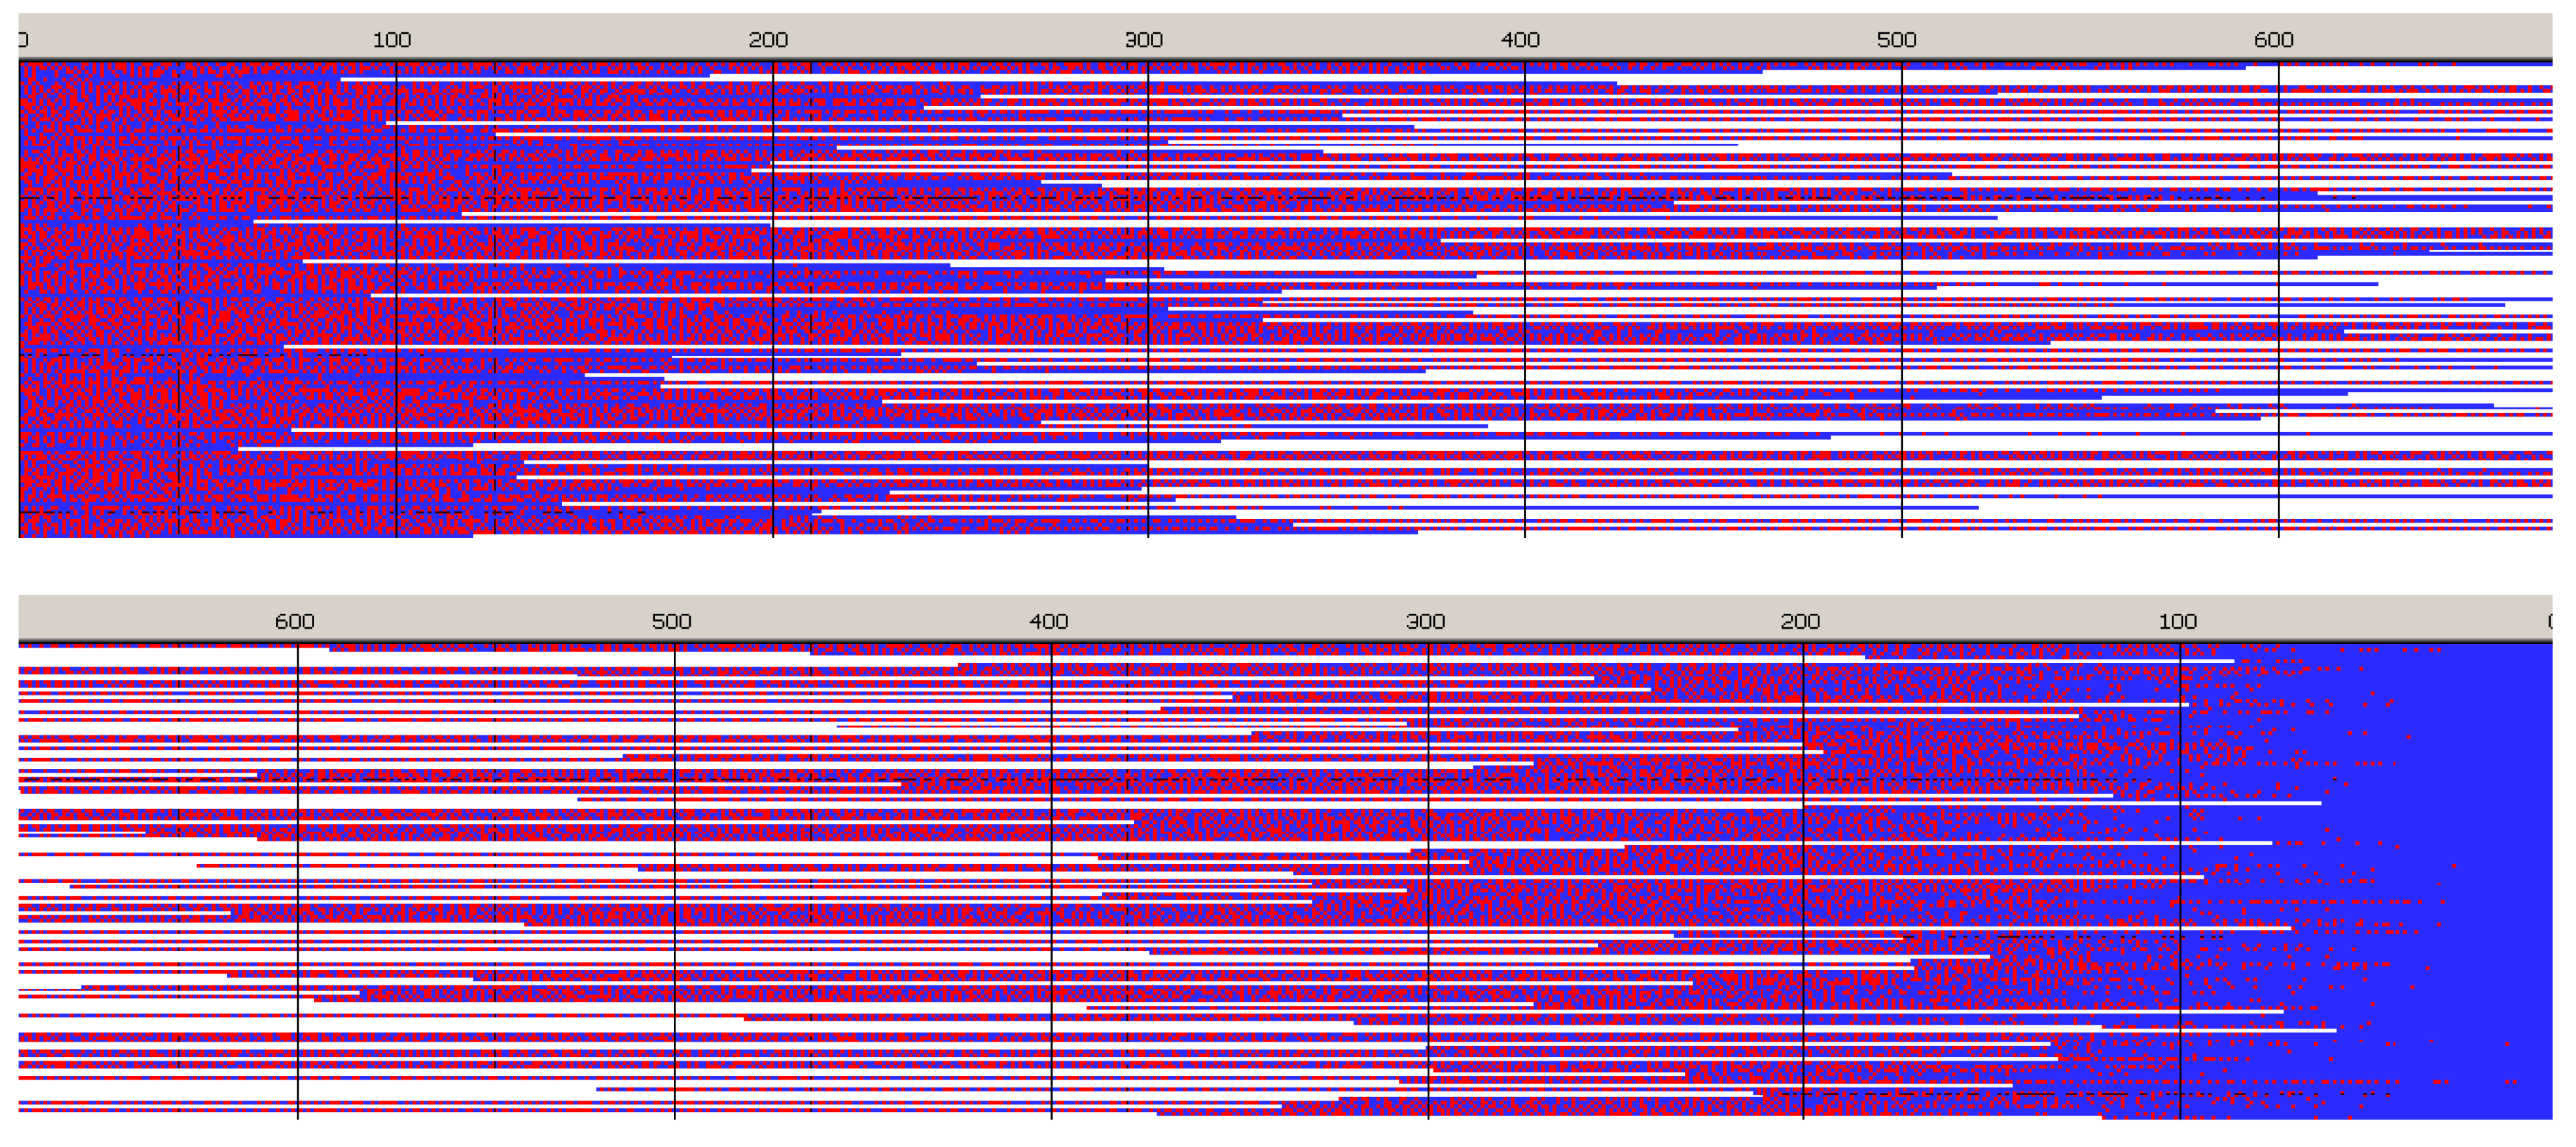Image resolution: width=2576 pixels, height=1147 pixels.
Task: Click the 0 origin on top ruler
Action: [23, 40]
